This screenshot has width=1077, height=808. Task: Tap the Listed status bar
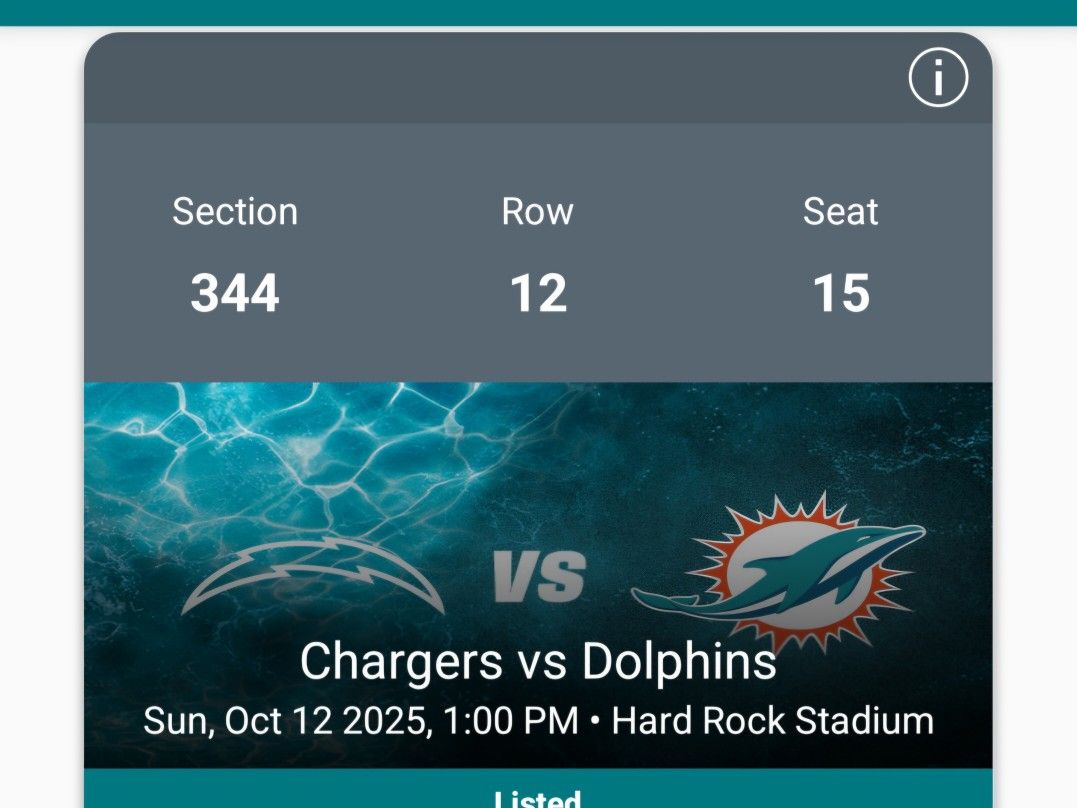[538, 796]
